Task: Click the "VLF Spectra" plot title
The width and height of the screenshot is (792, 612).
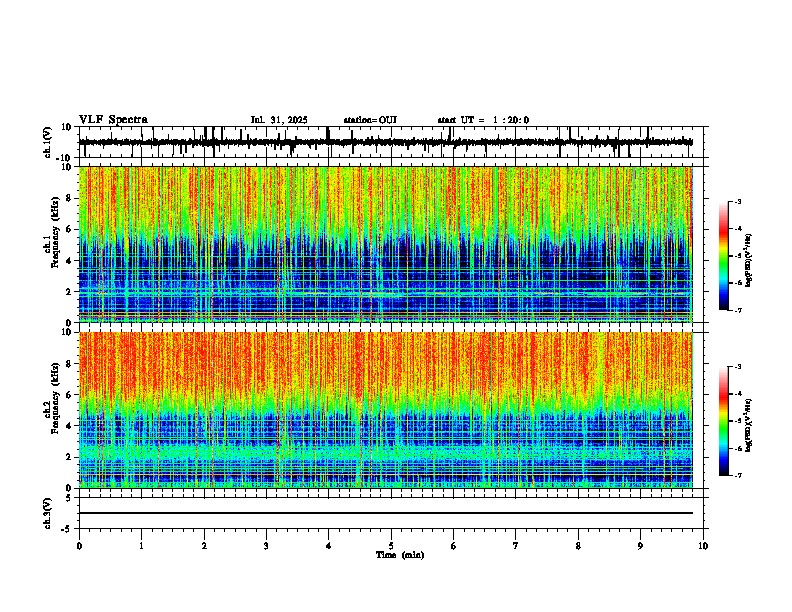Action: [x=113, y=120]
